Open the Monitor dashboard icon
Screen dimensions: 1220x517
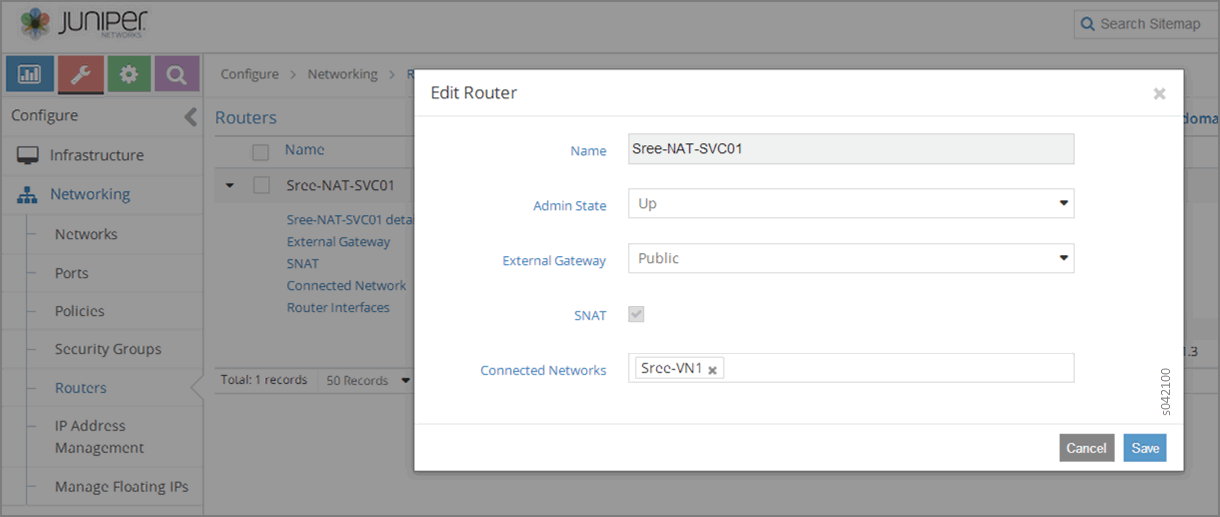[28, 75]
